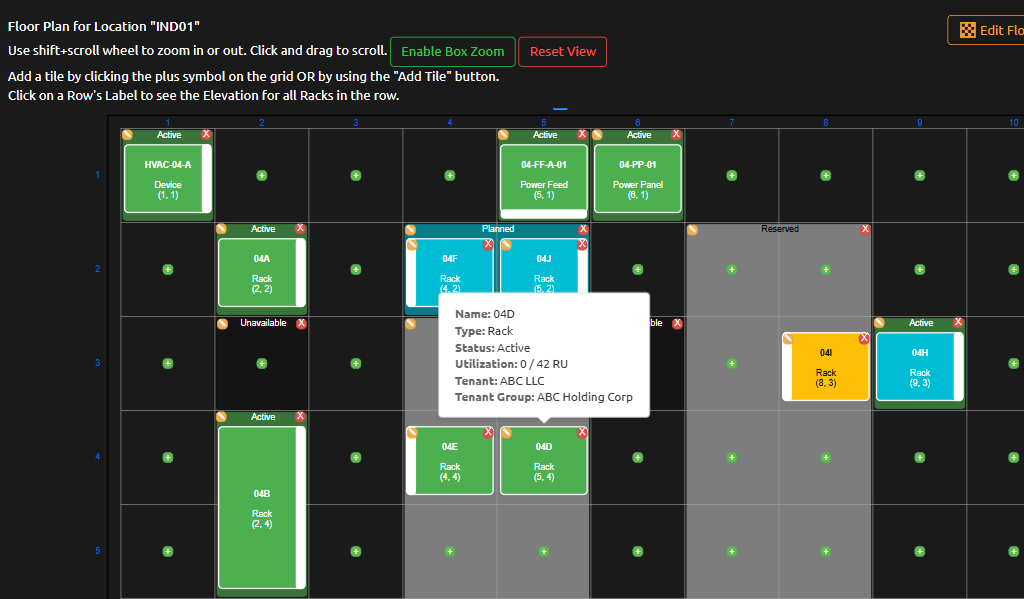The height and width of the screenshot is (599, 1024).
Task: Click the edit pencil icon on the Reserved tile
Action: click(x=694, y=229)
